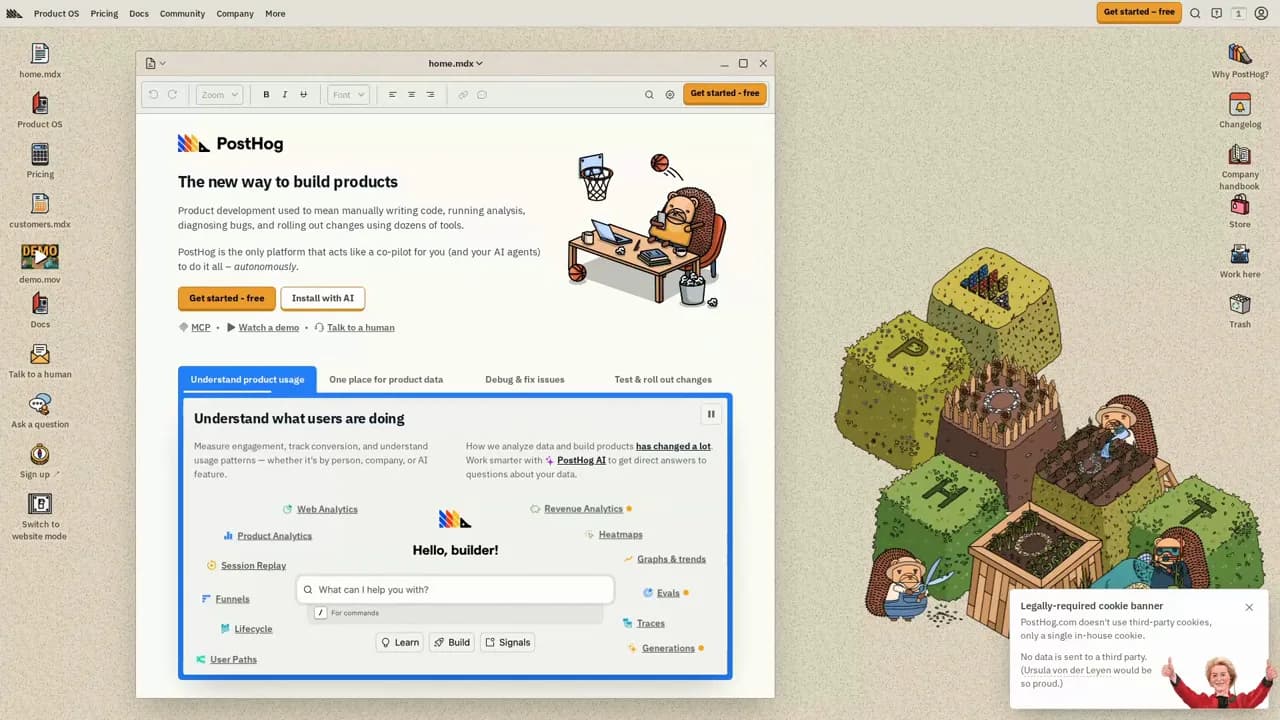Open the Sign up desktop icon

40,460
